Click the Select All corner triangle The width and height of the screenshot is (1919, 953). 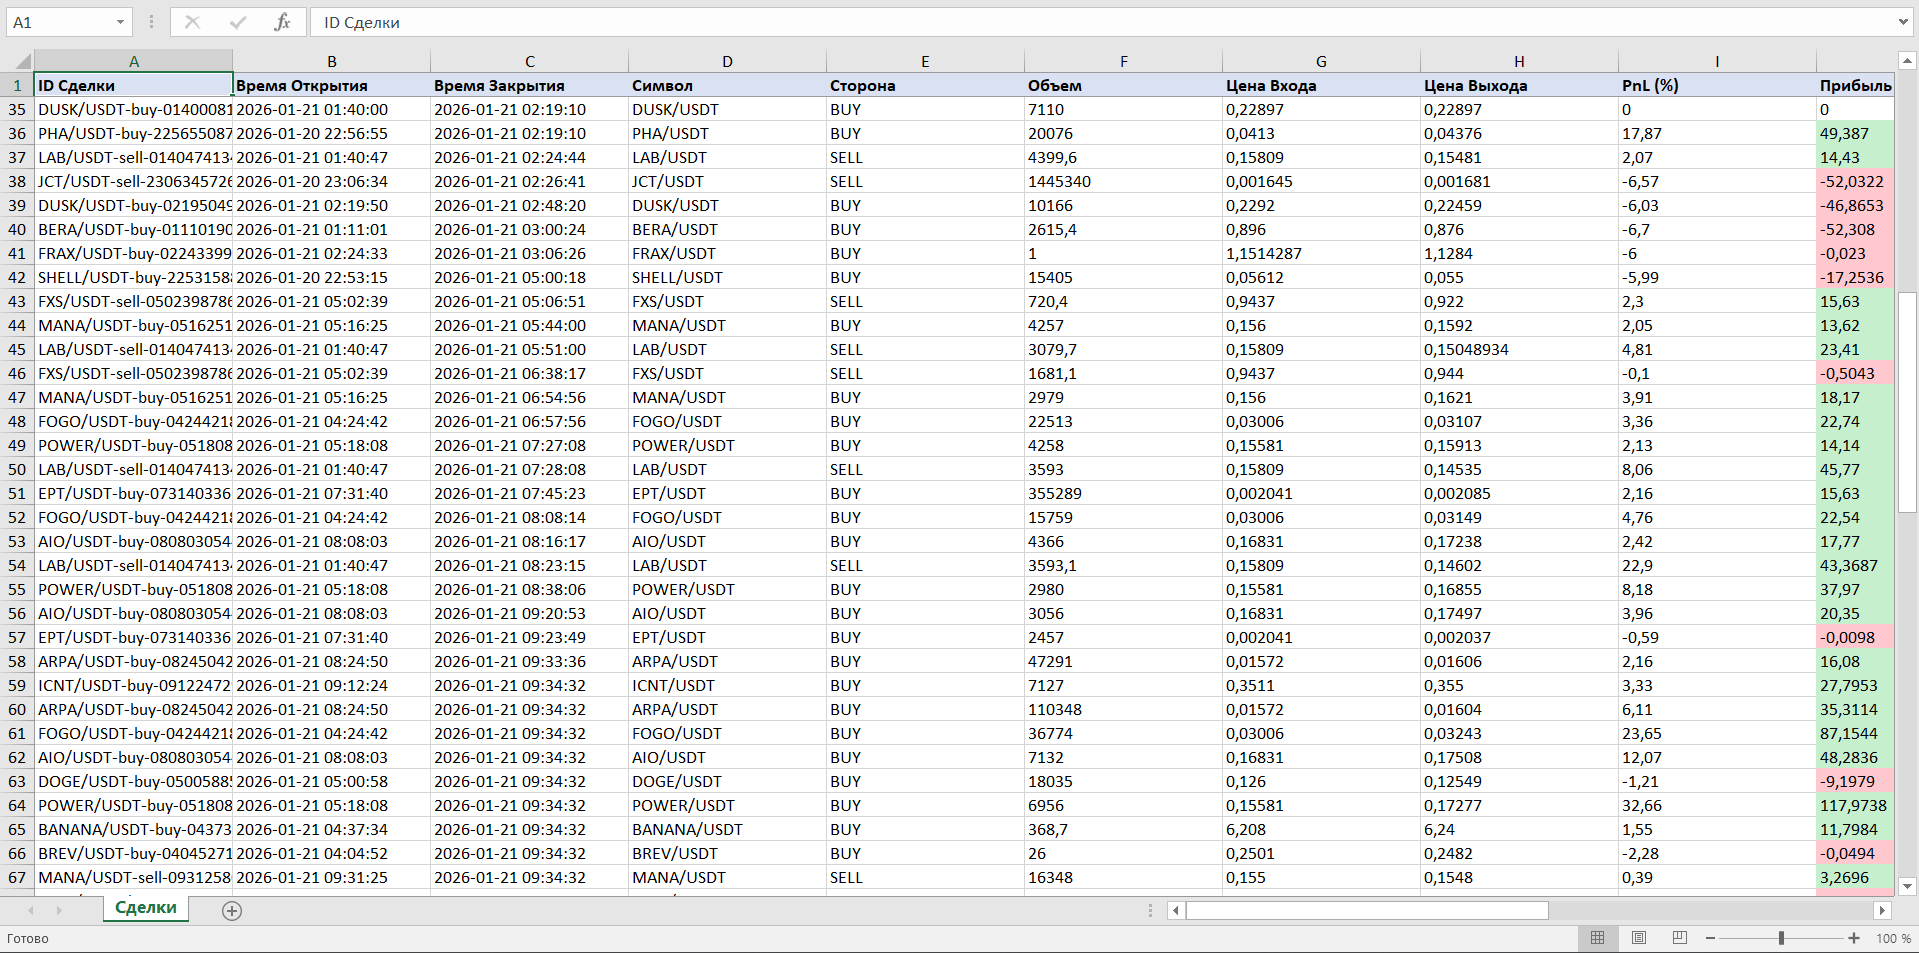20,62
